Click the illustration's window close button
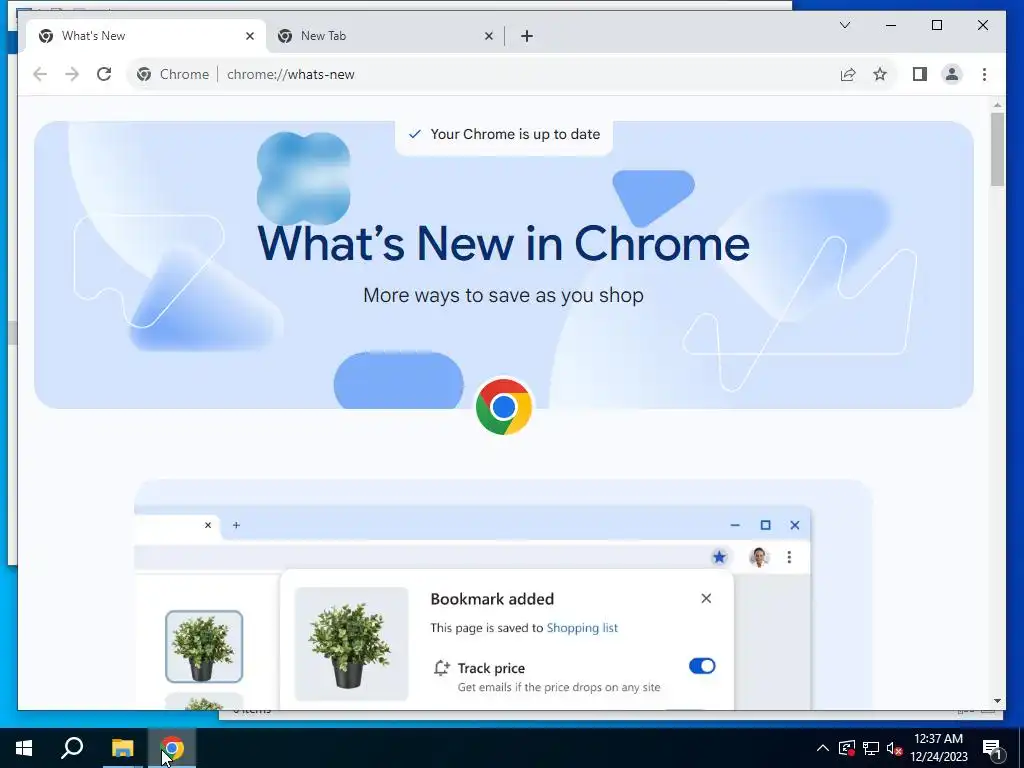The width and height of the screenshot is (1024, 768). tap(795, 525)
